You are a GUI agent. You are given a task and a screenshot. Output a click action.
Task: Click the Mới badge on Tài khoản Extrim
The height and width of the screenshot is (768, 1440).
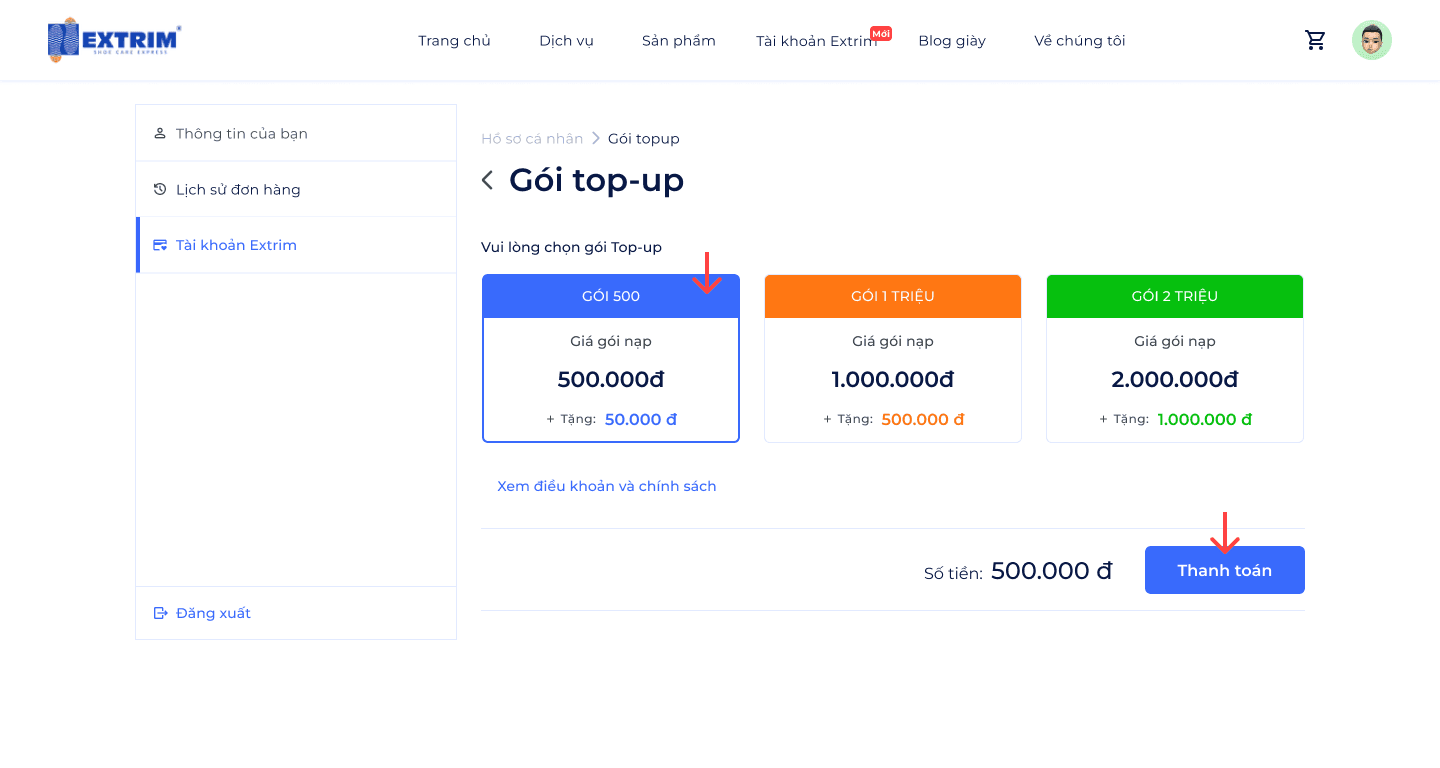point(881,33)
